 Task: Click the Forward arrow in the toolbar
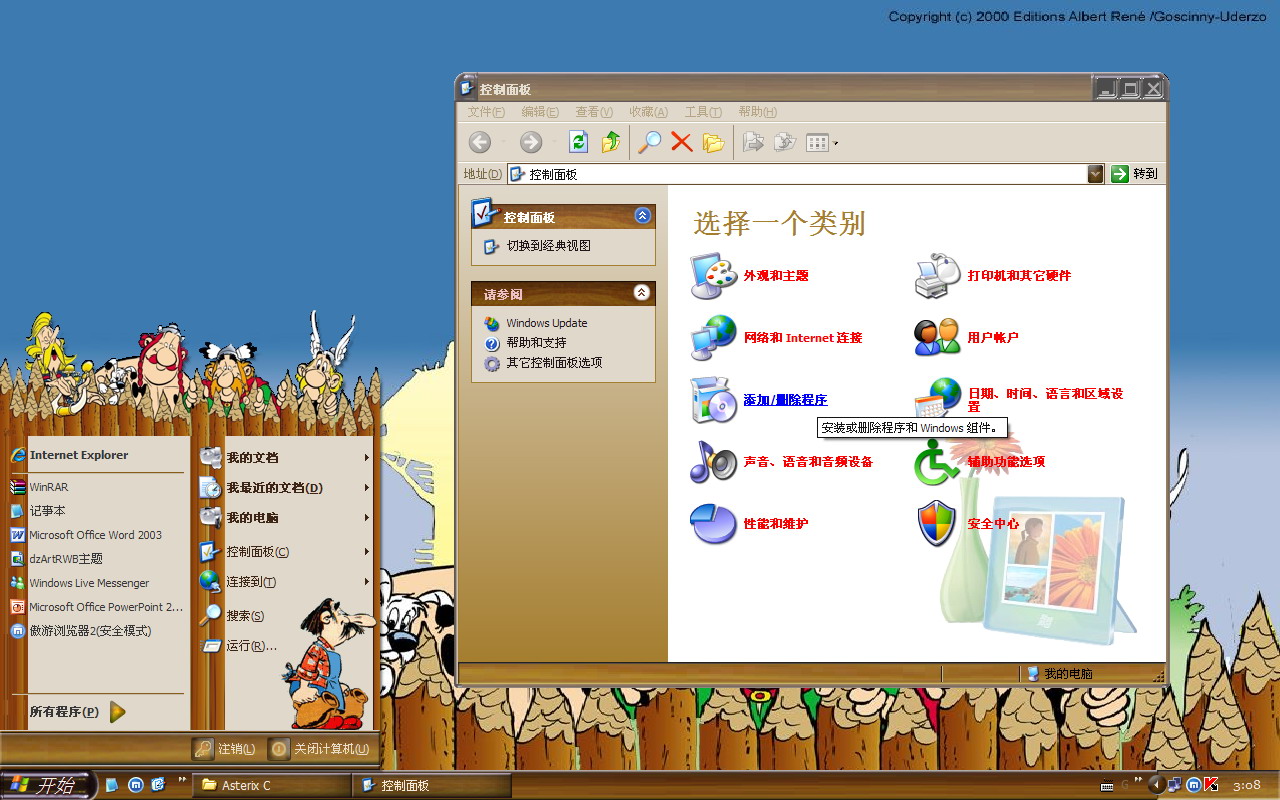point(531,142)
